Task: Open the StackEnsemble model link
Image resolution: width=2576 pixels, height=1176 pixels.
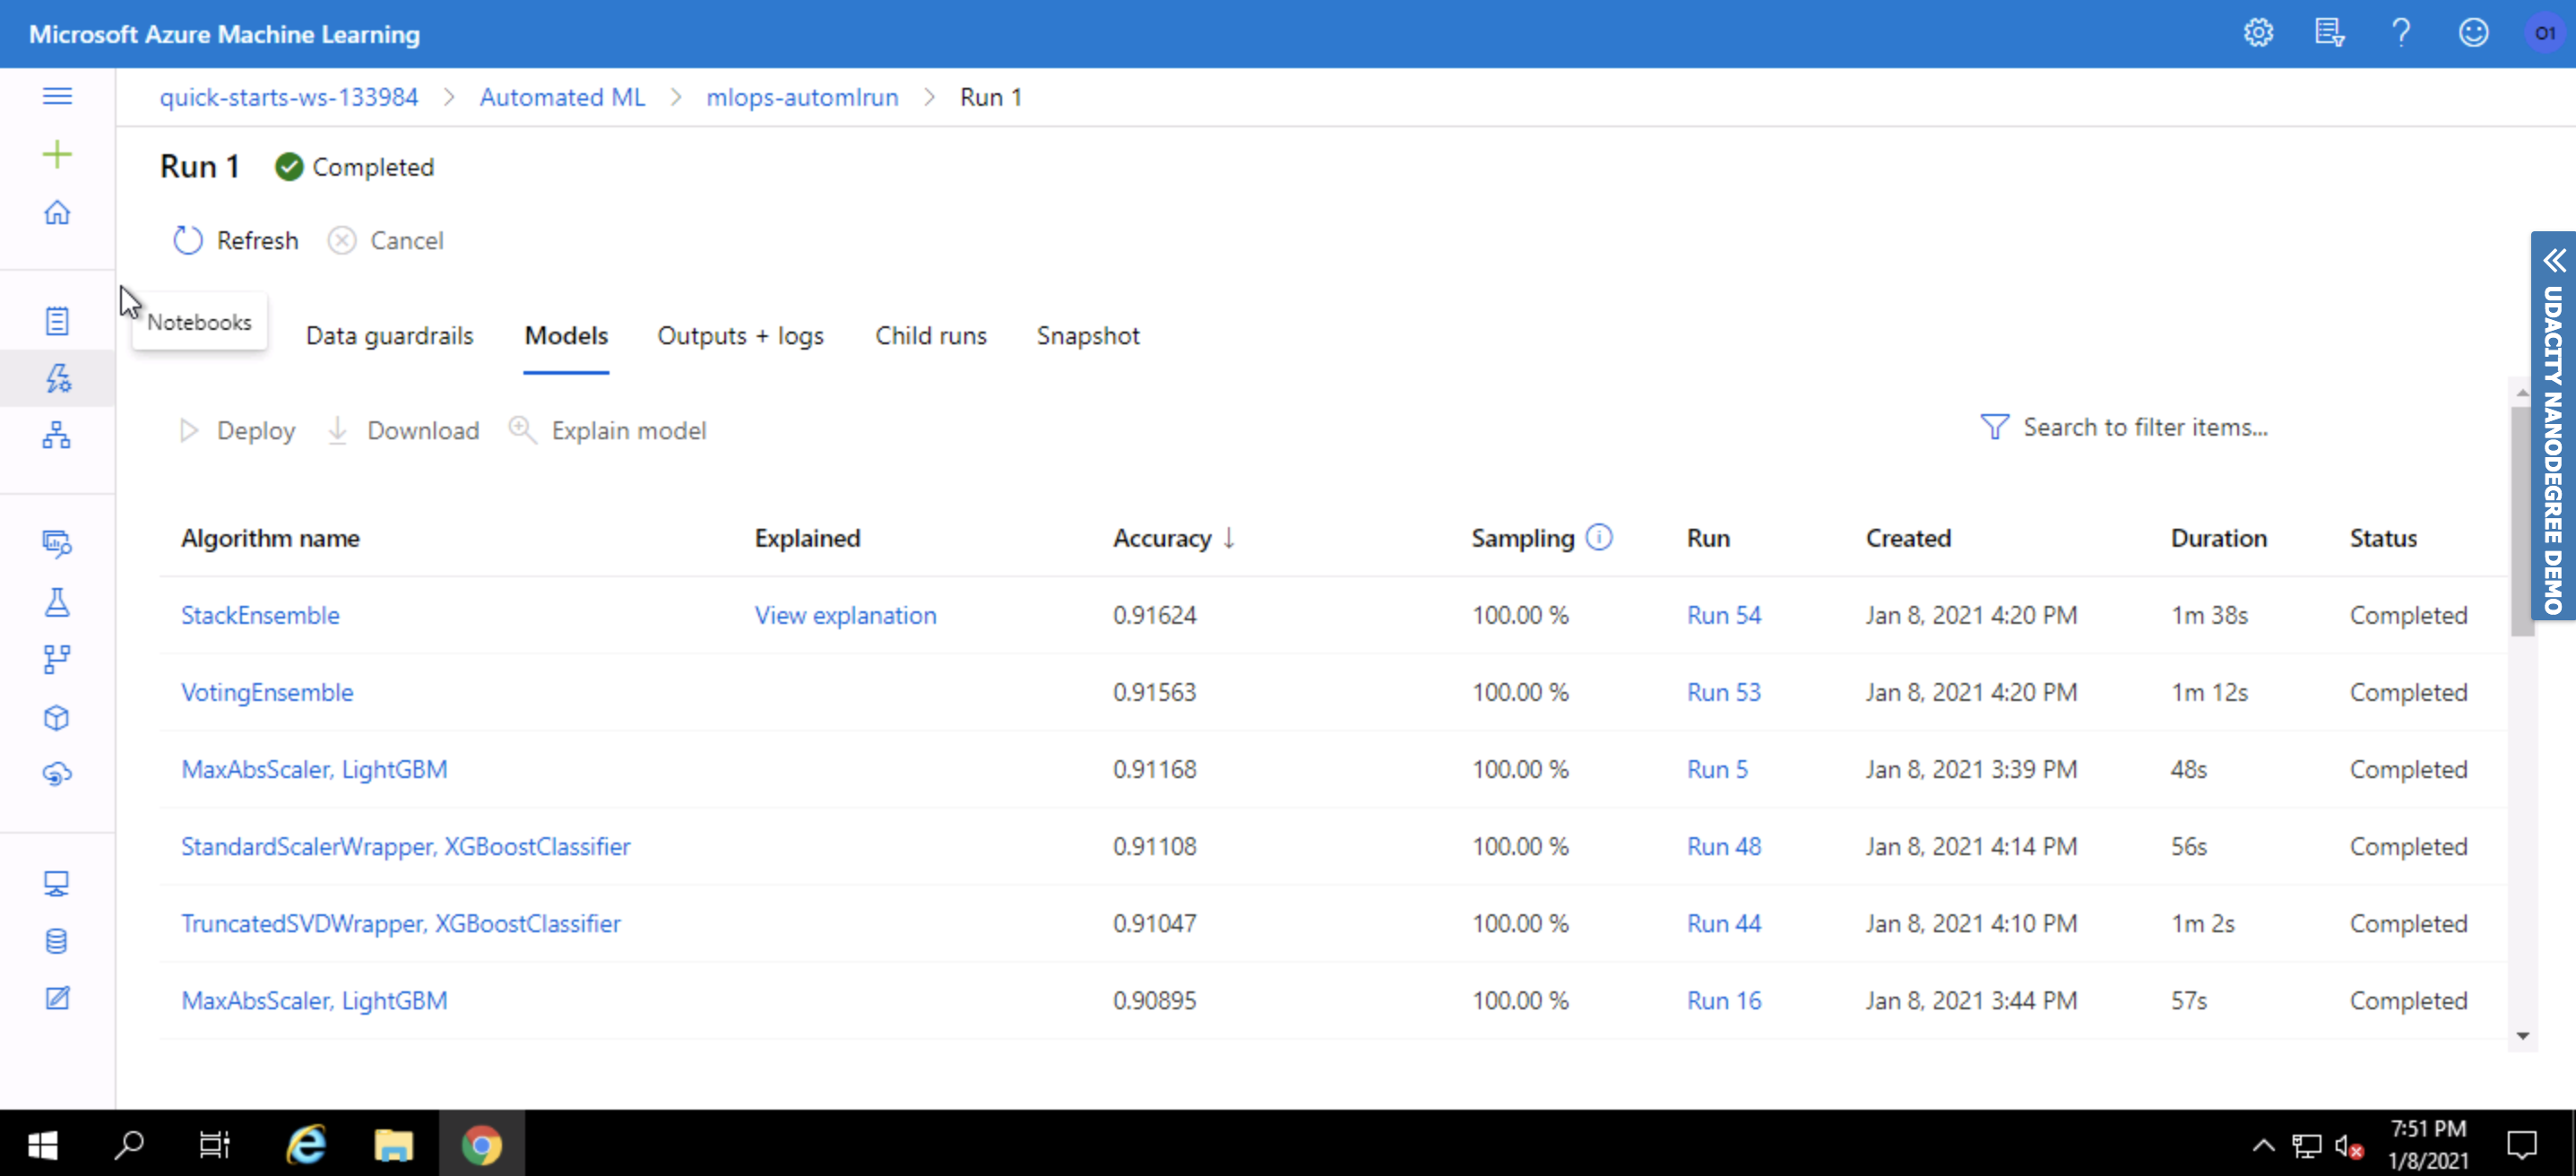Action: pyautogui.click(x=260, y=615)
